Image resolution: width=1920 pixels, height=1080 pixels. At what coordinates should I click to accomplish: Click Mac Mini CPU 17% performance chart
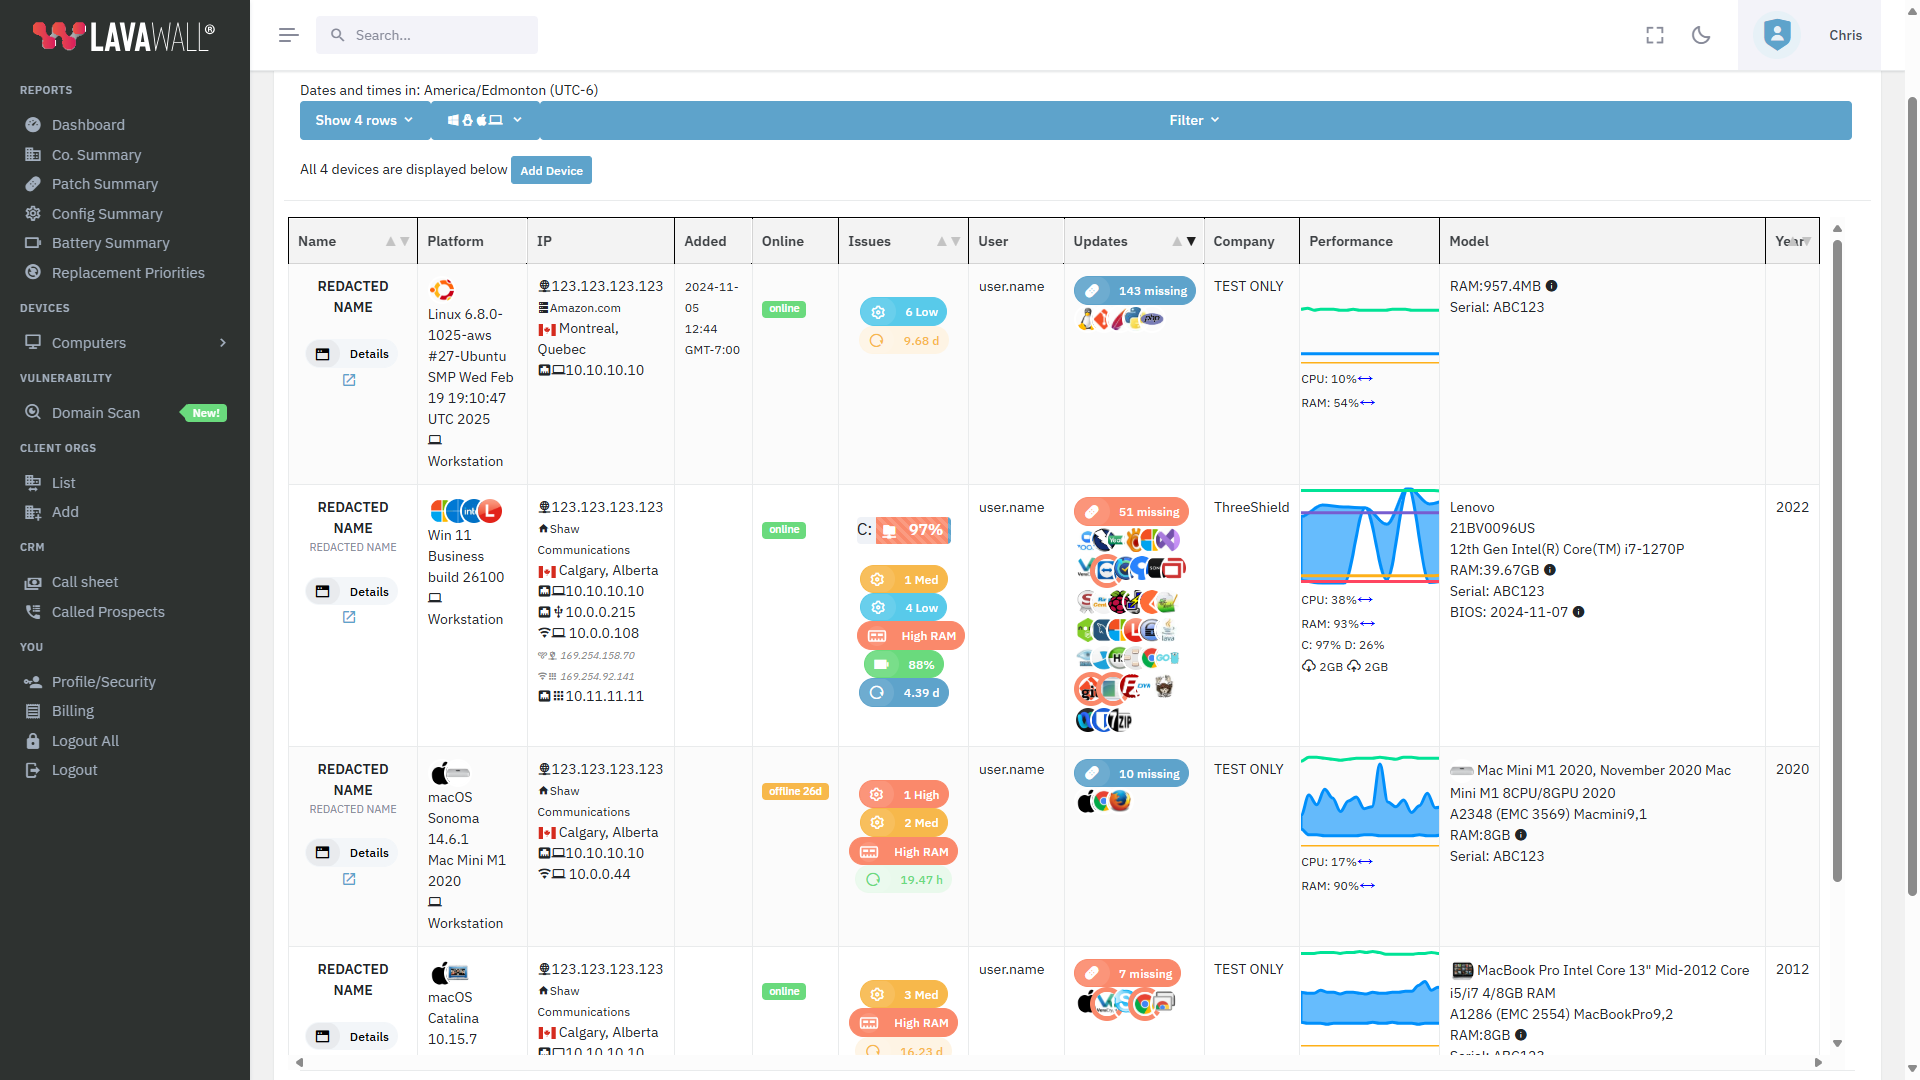pyautogui.click(x=1369, y=801)
